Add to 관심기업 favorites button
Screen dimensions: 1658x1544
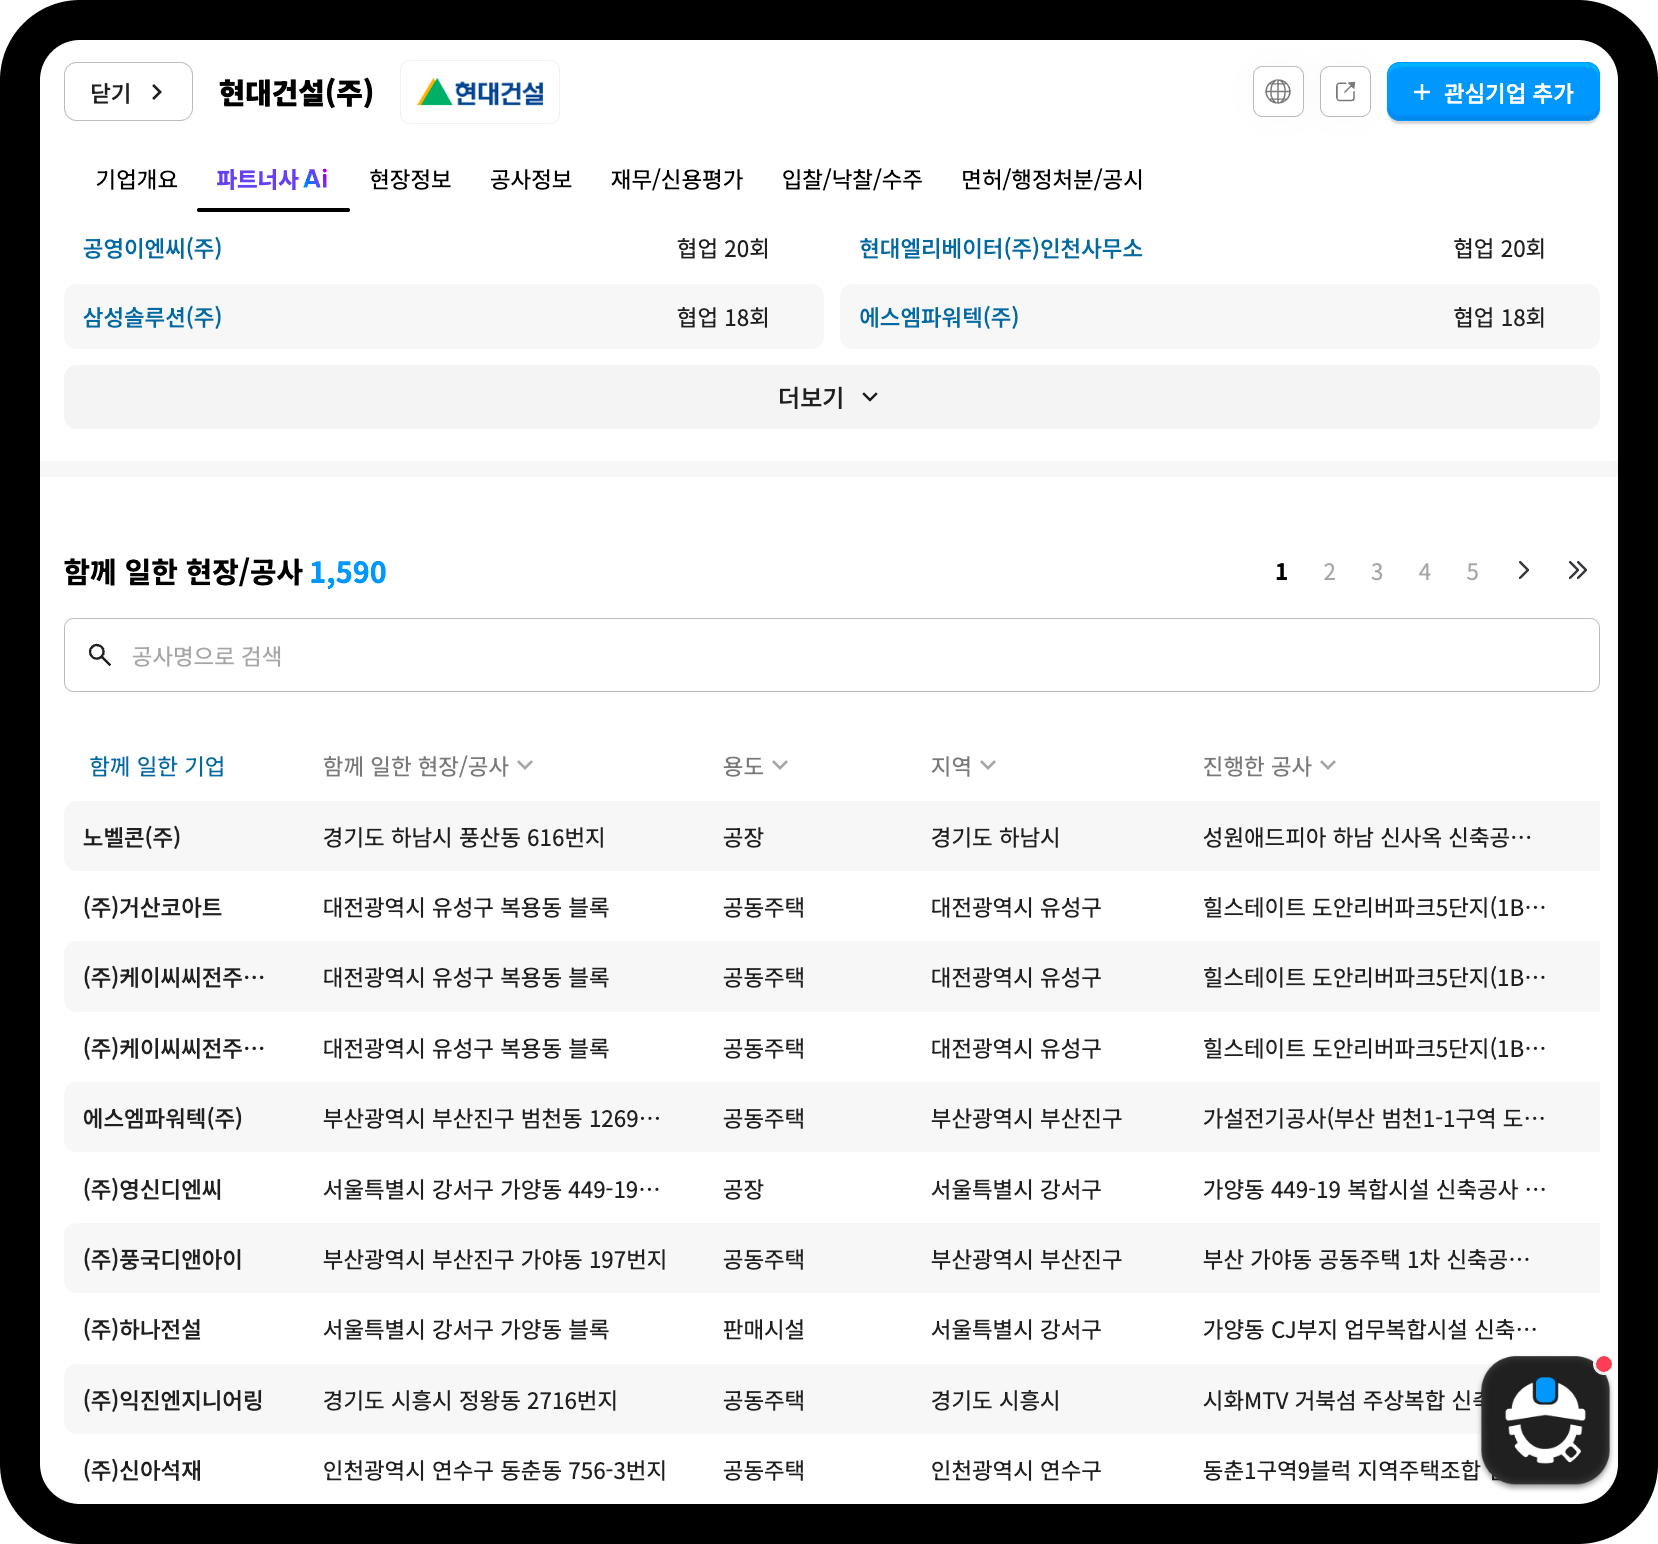(x=1493, y=92)
